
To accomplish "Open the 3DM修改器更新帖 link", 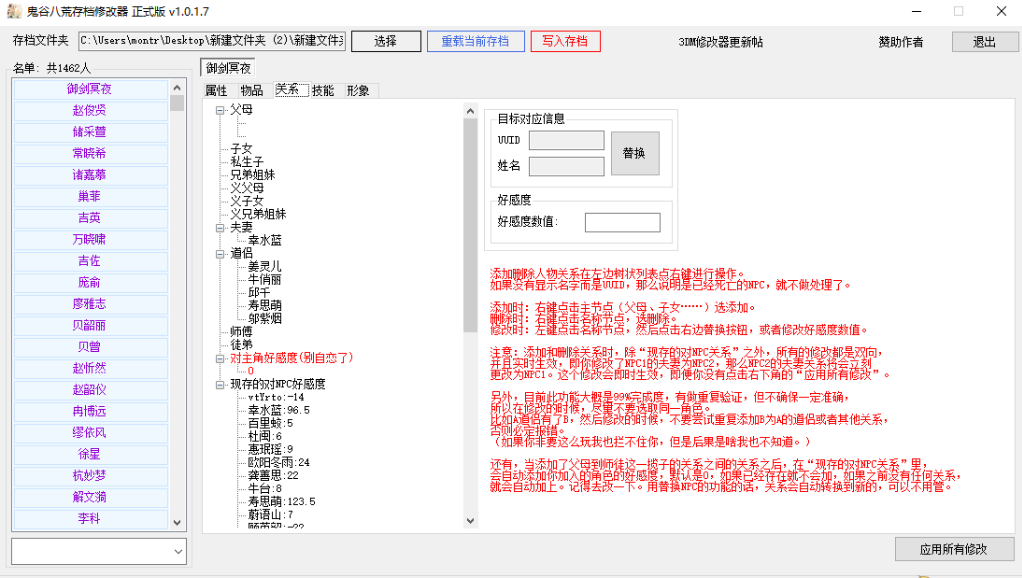I will (x=720, y=42).
